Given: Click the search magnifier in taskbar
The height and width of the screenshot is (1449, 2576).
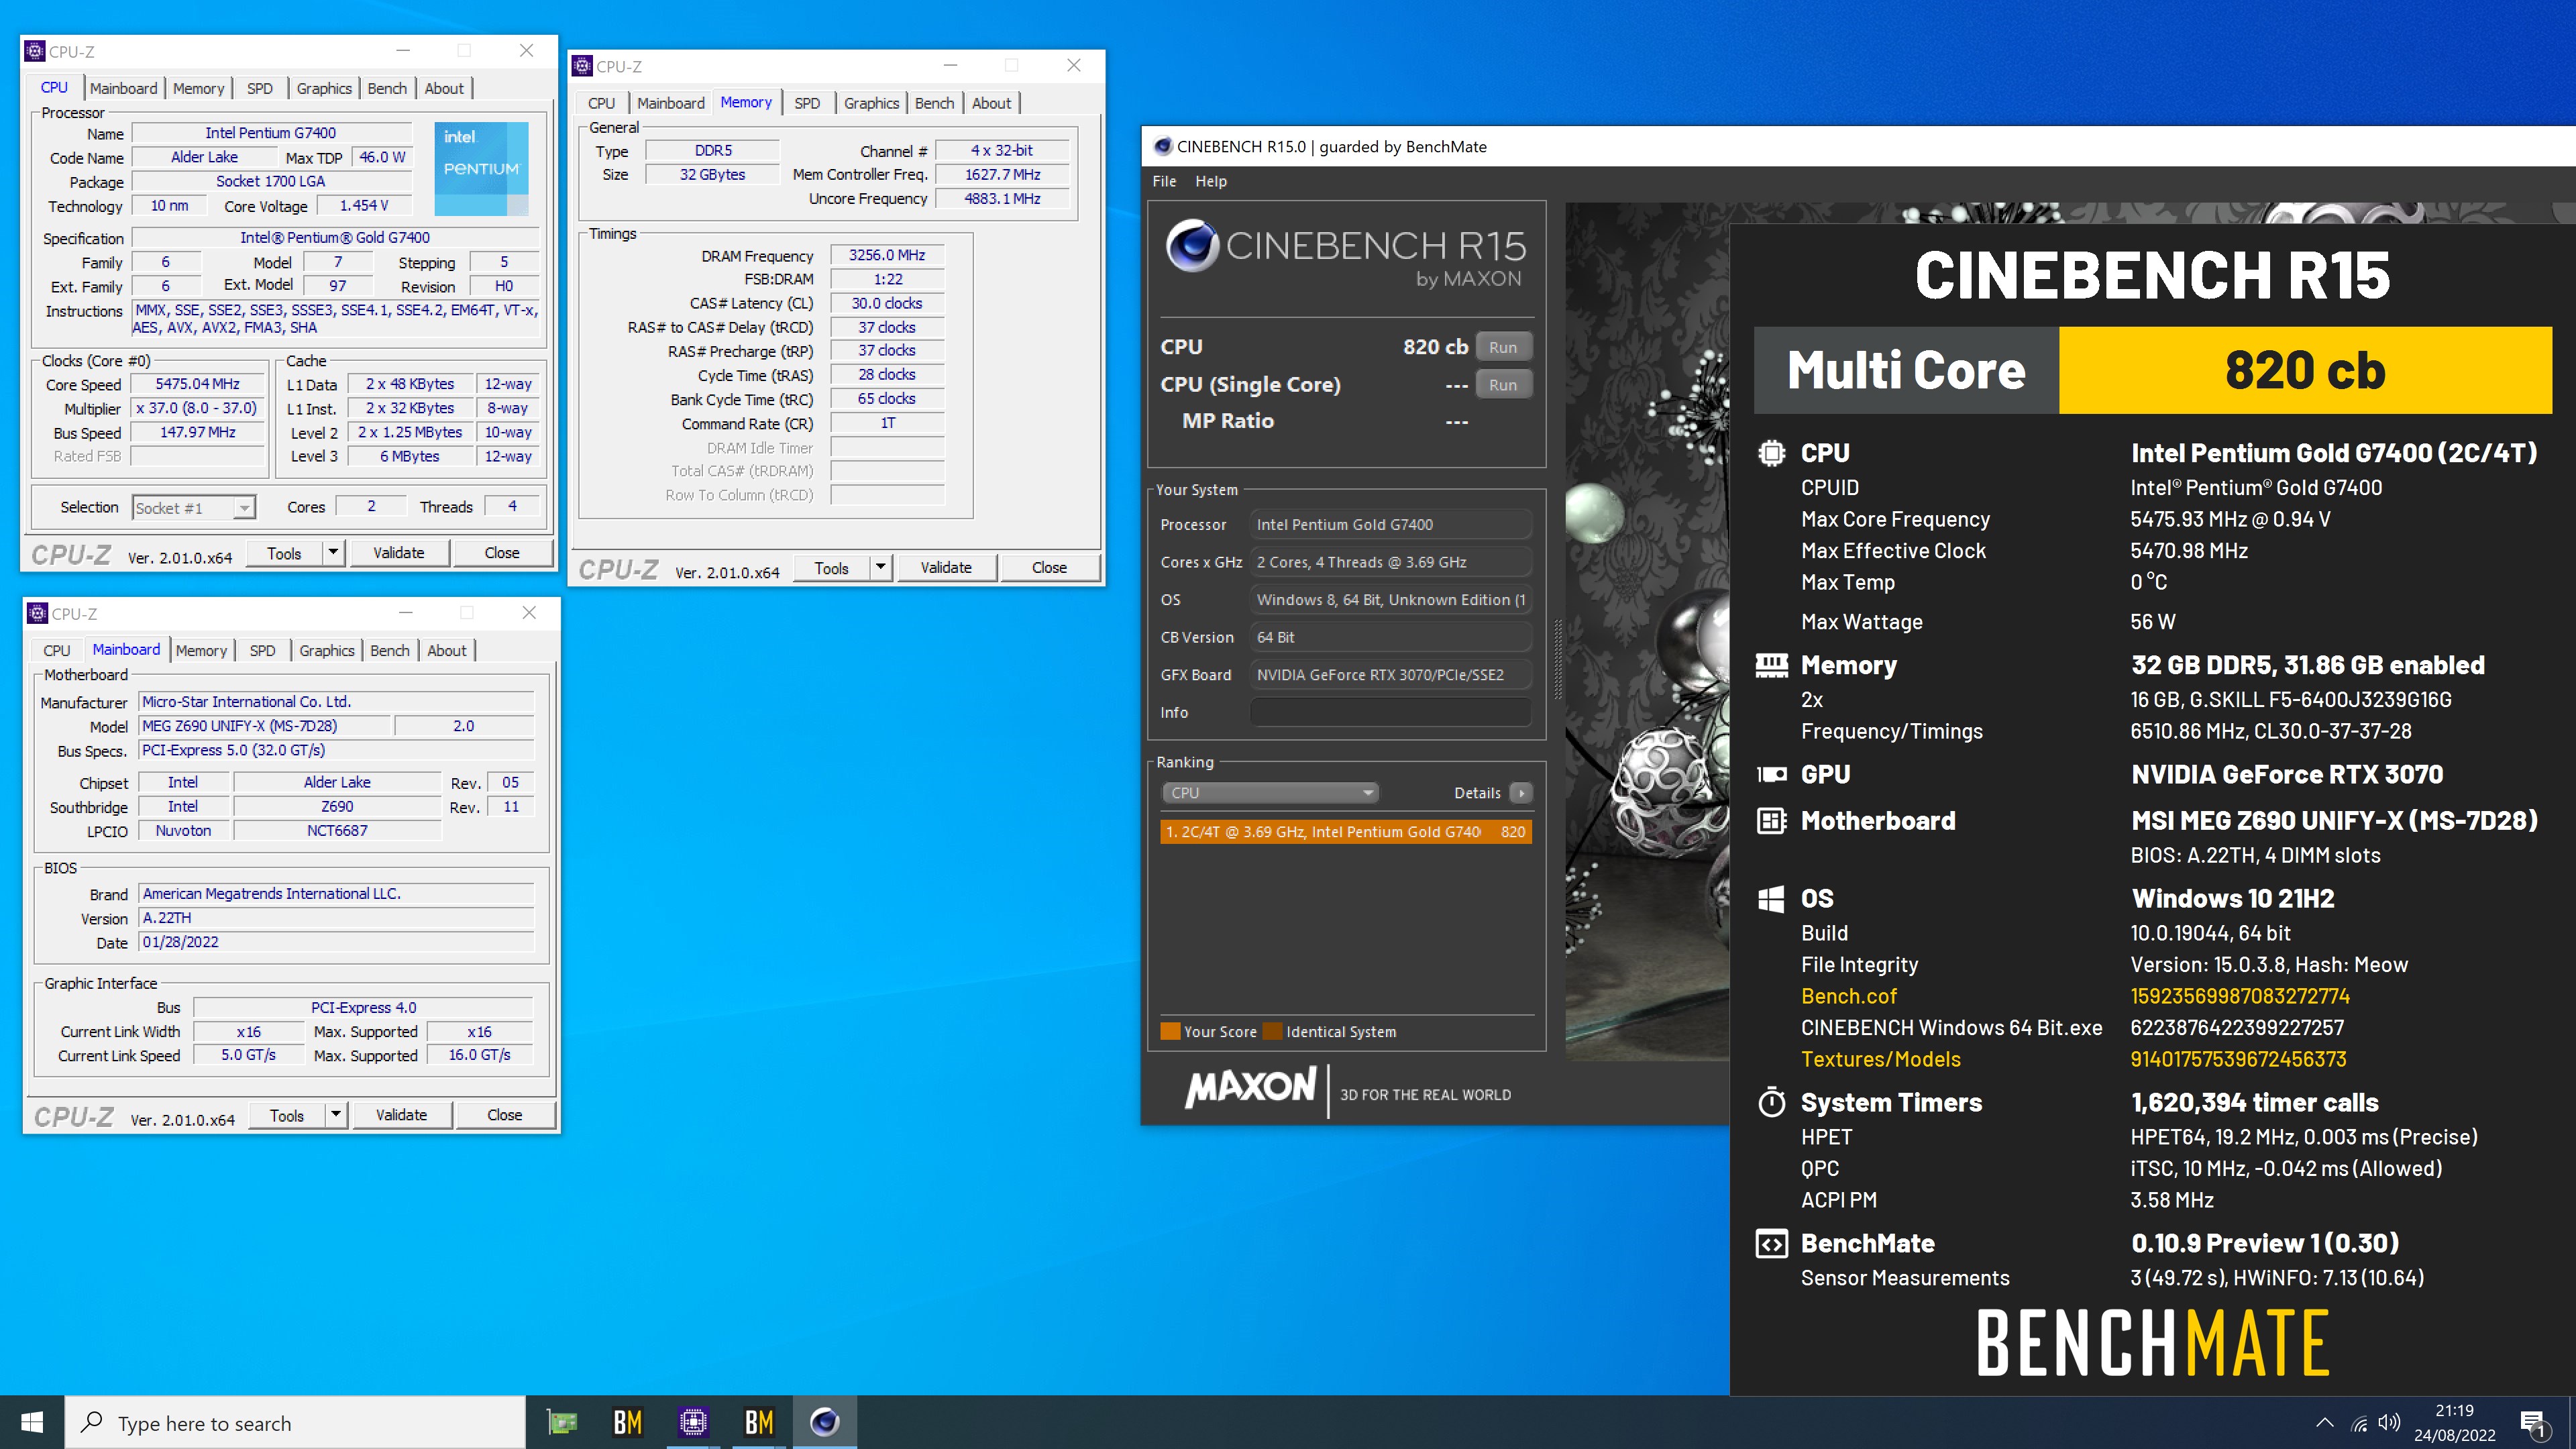Looking at the screenshot, I should tap(91, 1422).
